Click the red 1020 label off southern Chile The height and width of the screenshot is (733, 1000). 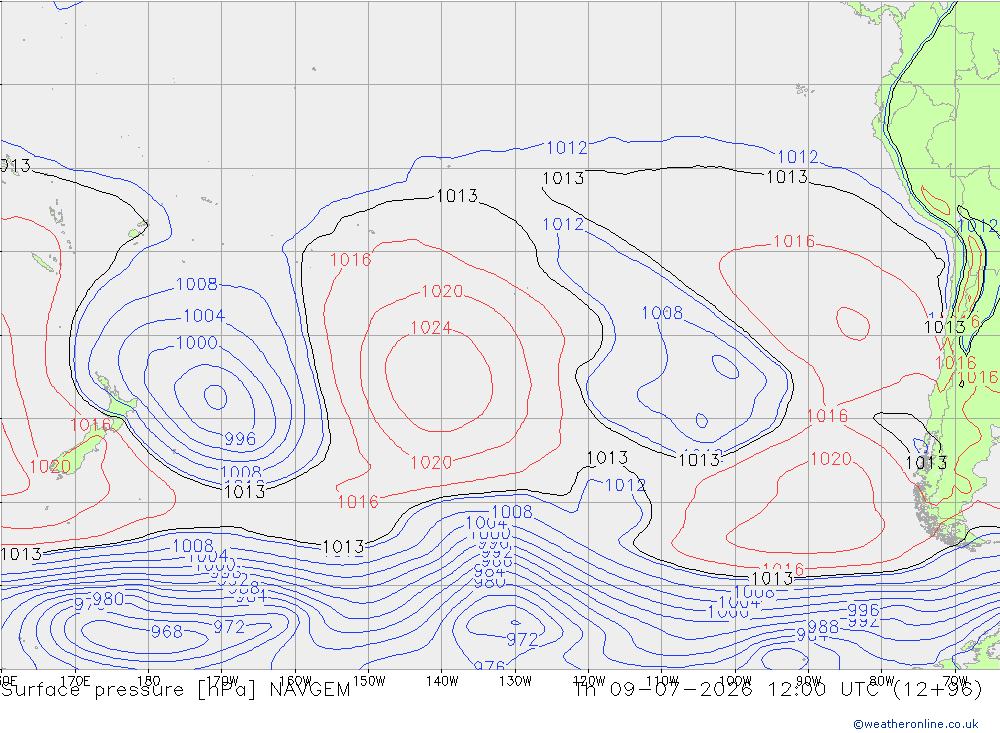click(x=831, y=459)
